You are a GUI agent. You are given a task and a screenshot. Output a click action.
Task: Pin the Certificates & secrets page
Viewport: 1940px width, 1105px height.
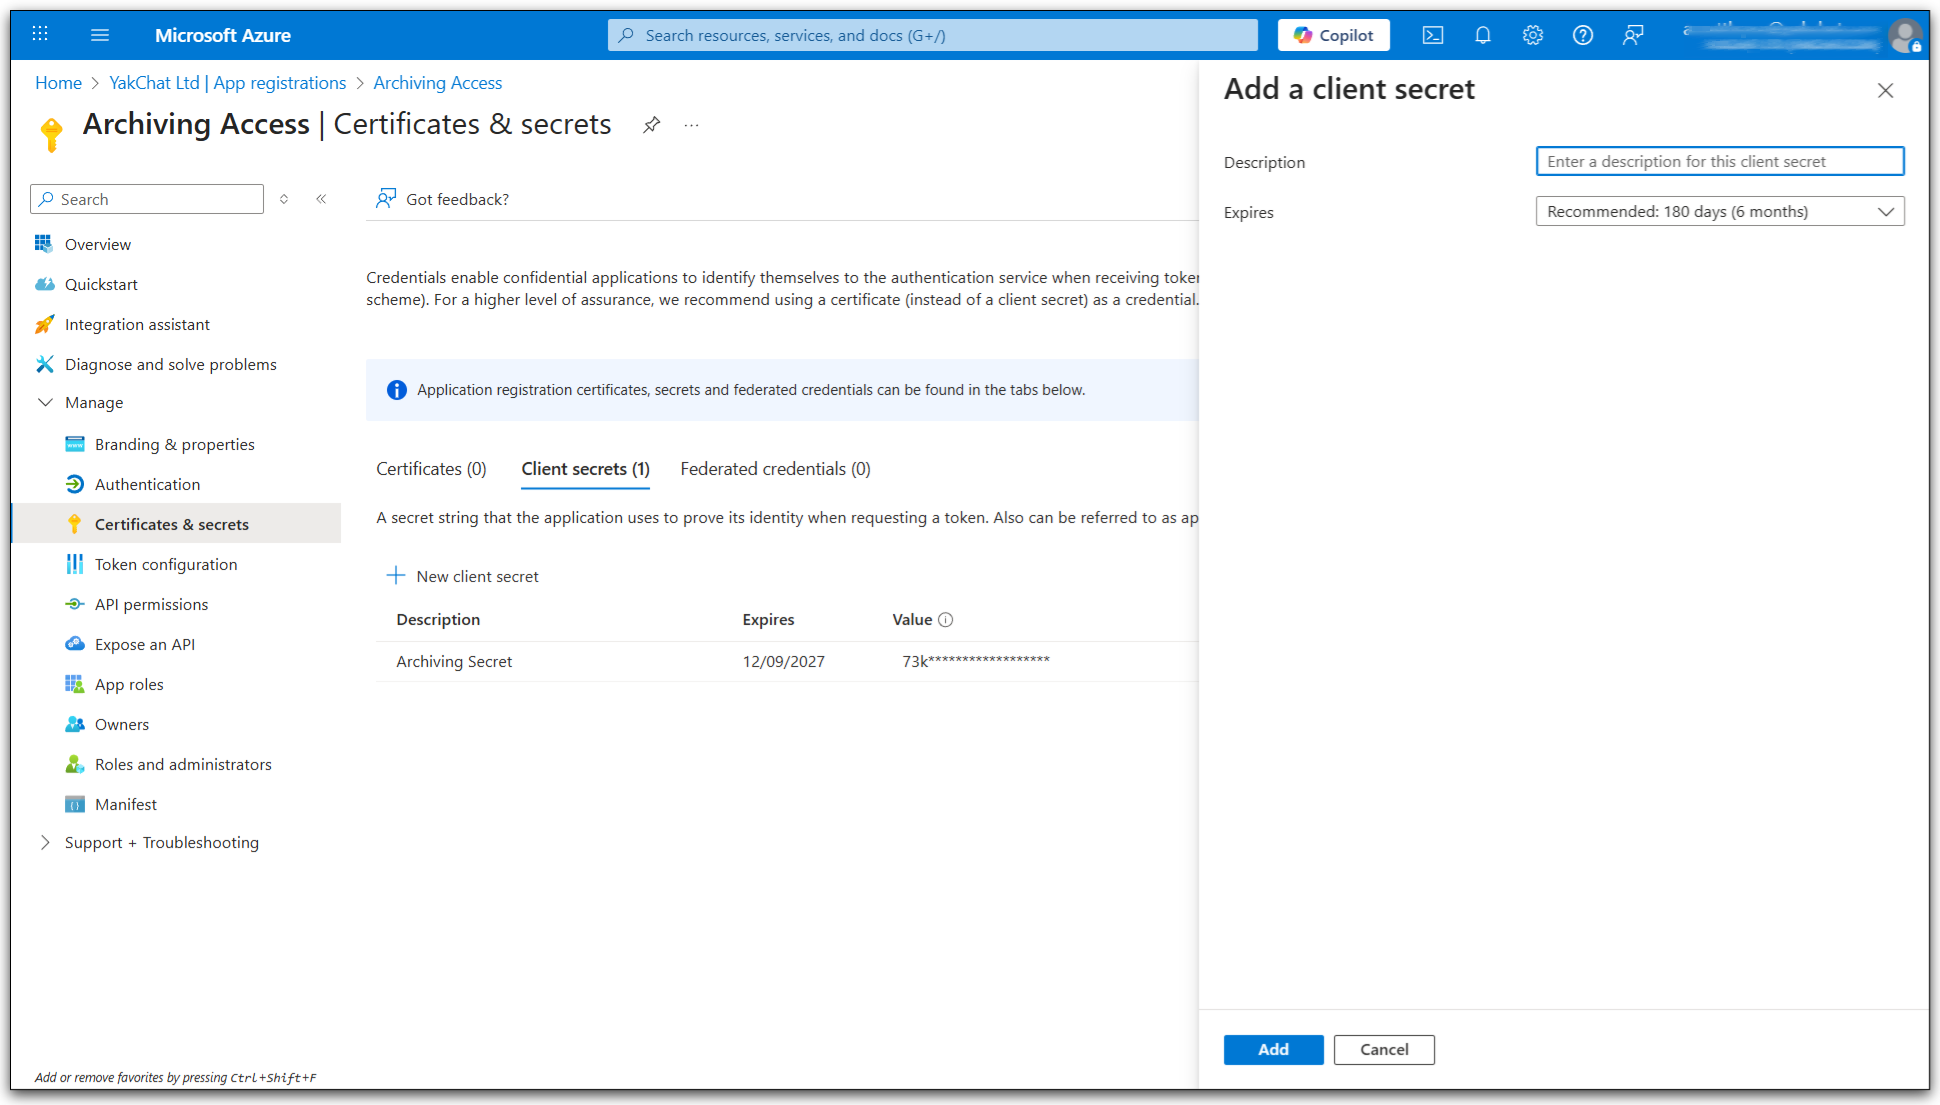[x=651, y=125]
